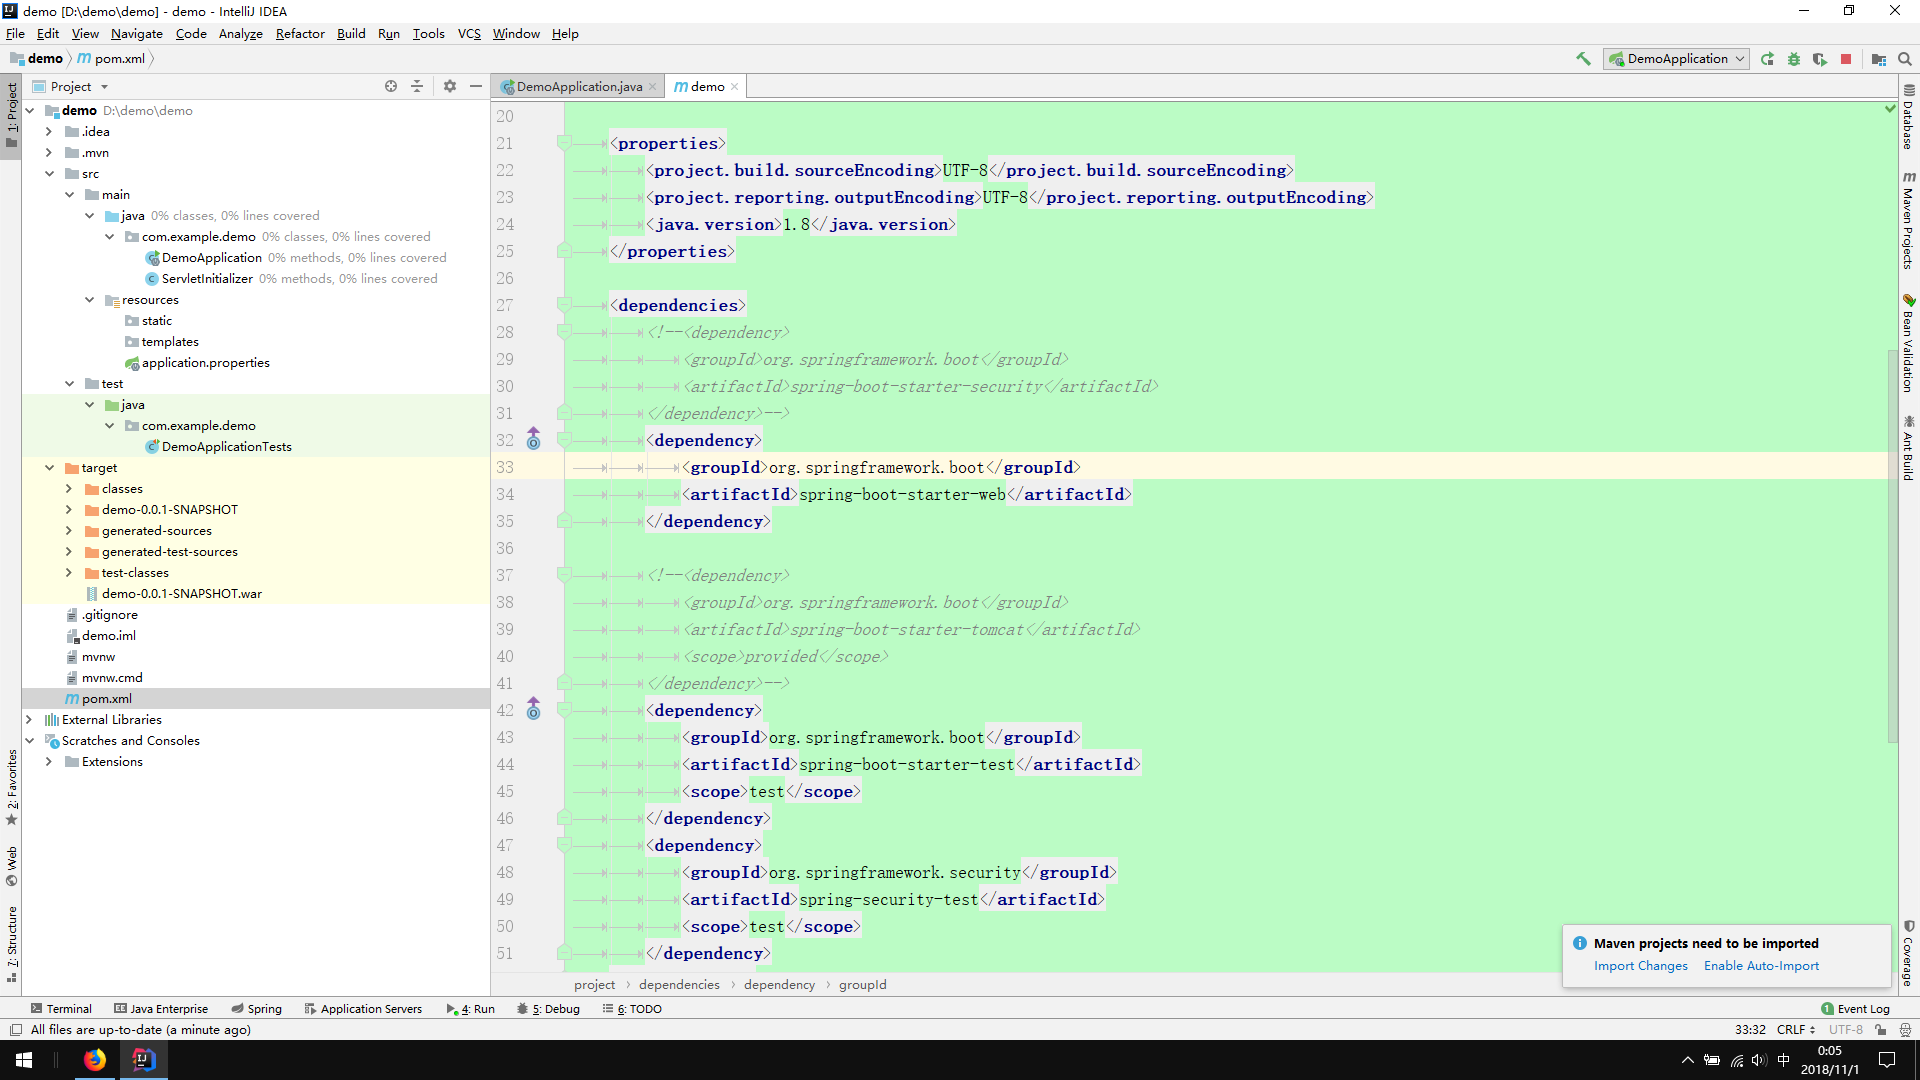Collapse the target folder in project tree
The height and width of the screenshot is (1080, 1920).
(49, 468)
